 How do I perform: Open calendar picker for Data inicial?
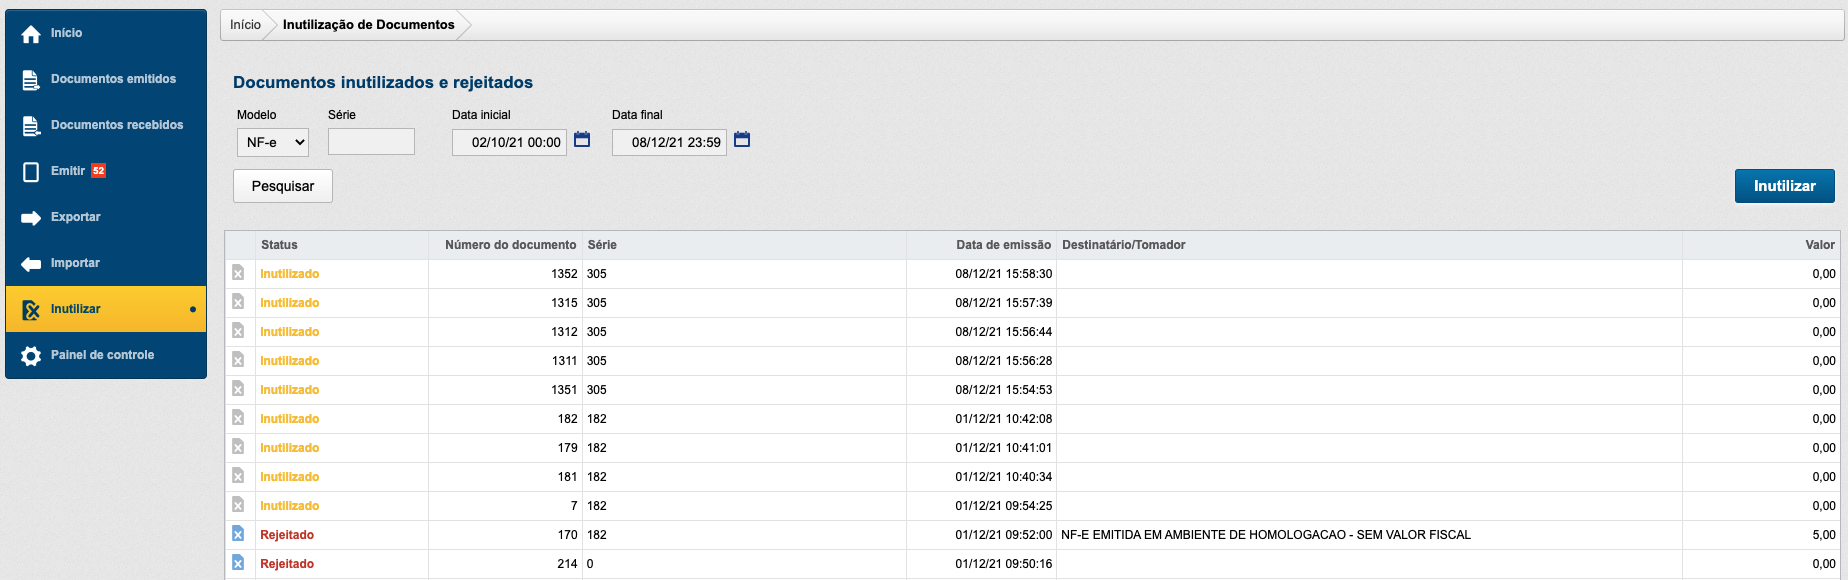582,140
